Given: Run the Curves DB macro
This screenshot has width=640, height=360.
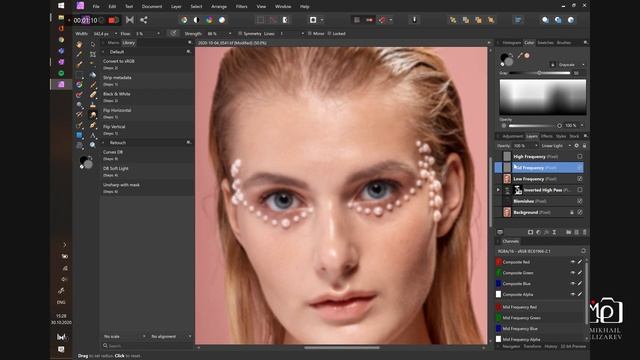Looking at the screenshot, I should [147, 155].
